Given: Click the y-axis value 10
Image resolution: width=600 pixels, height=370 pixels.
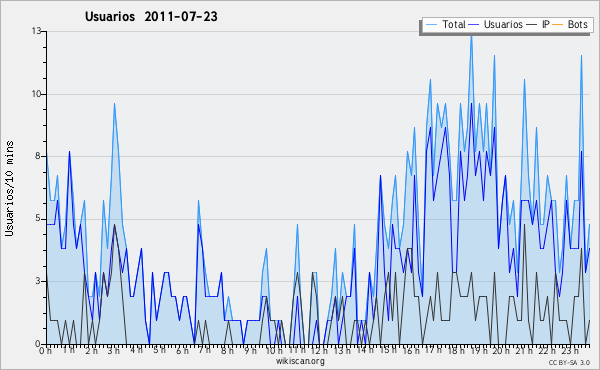Looking at the screenshot, I should click(36, 94).
